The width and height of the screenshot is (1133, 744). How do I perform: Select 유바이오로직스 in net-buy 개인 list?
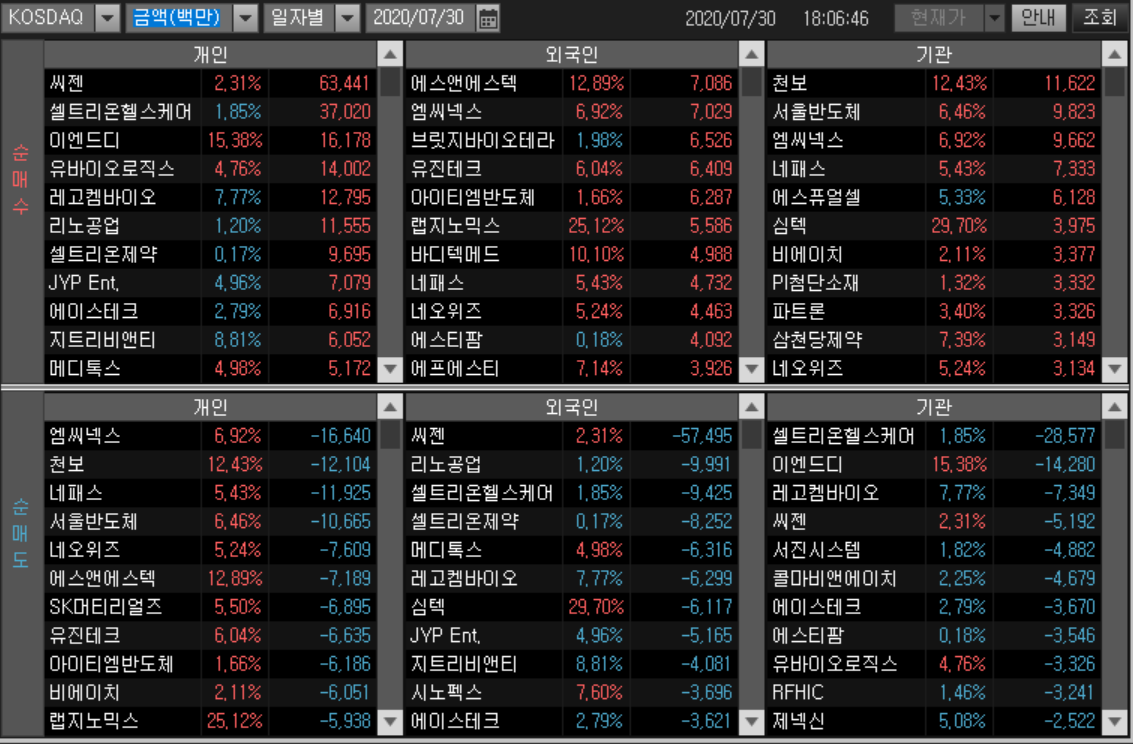[x=210, y=169]
